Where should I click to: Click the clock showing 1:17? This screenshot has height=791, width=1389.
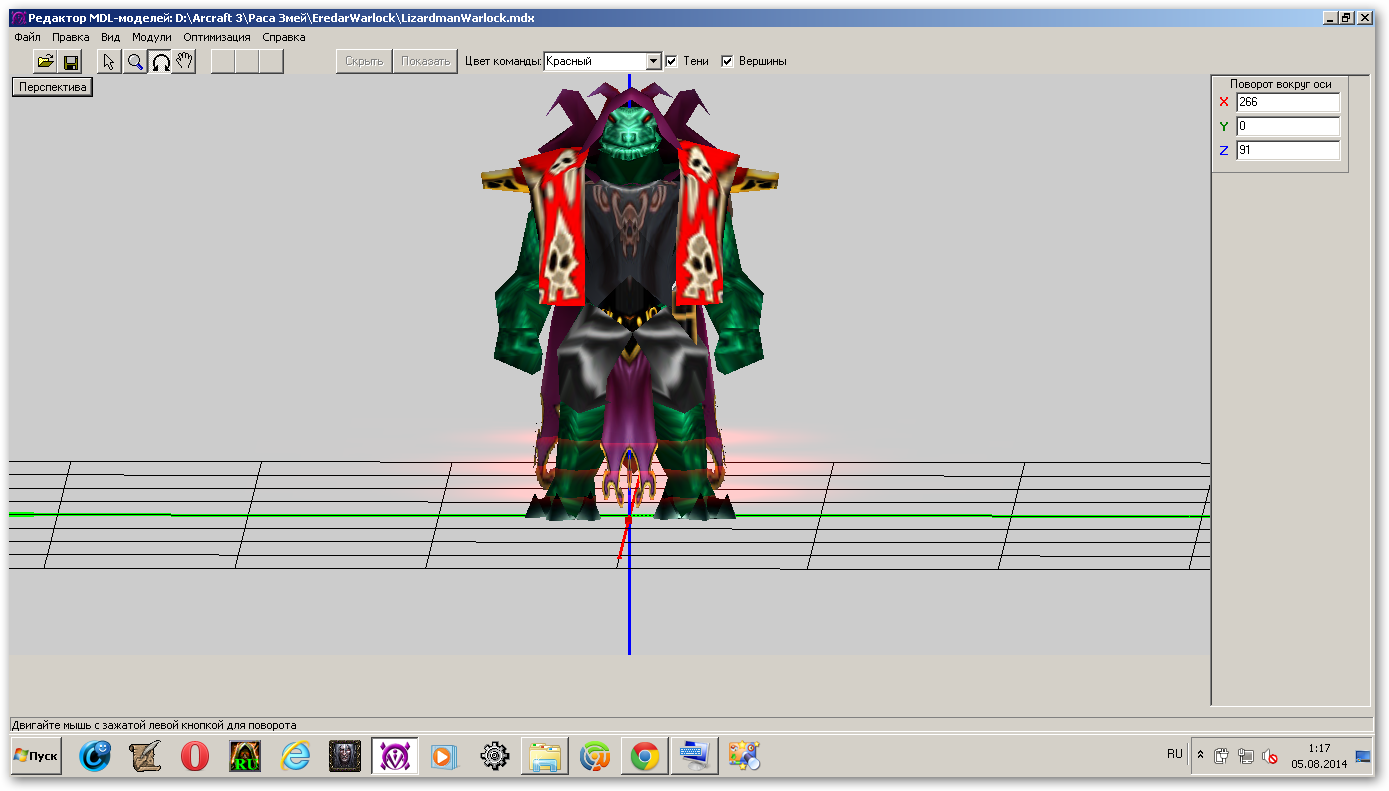point(1319,748)
